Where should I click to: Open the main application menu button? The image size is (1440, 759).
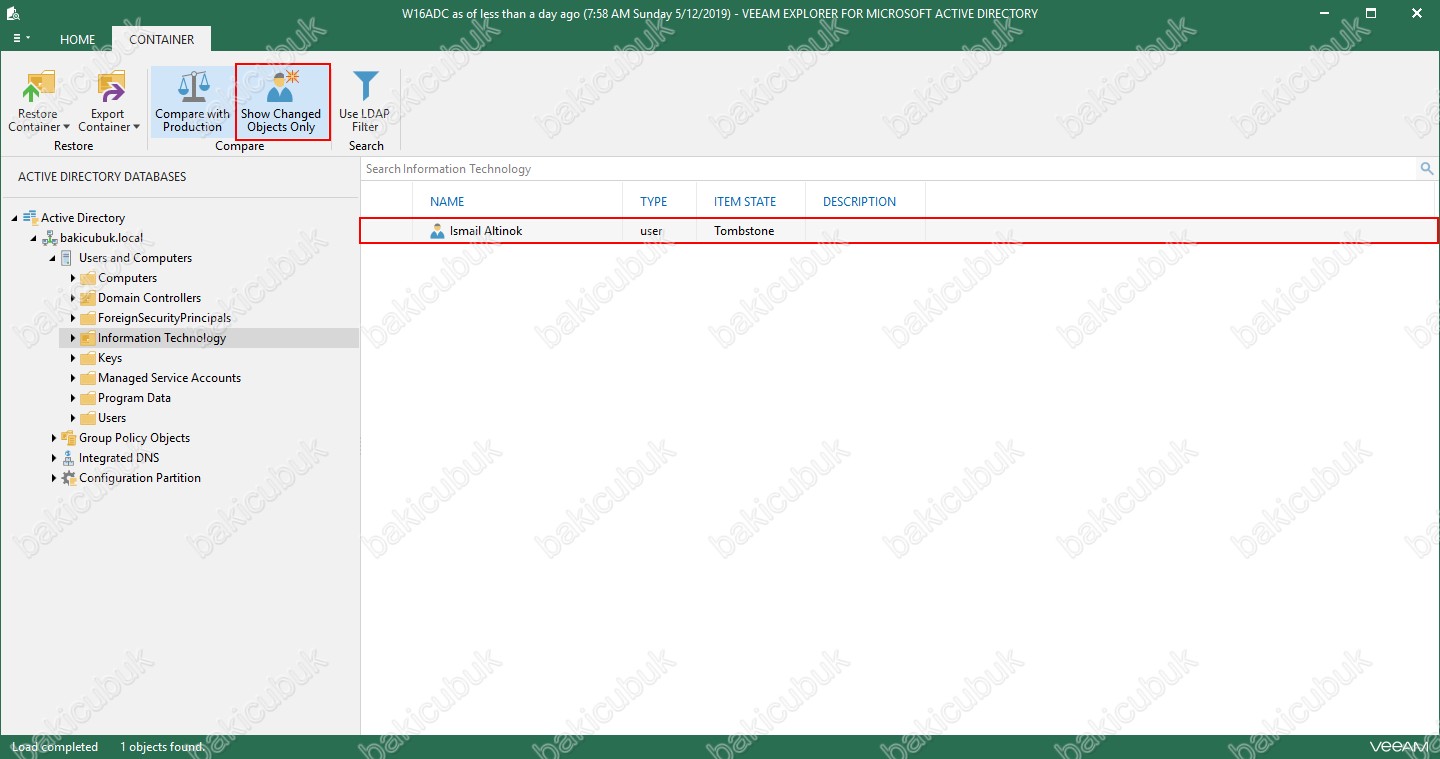pos(21,39)
